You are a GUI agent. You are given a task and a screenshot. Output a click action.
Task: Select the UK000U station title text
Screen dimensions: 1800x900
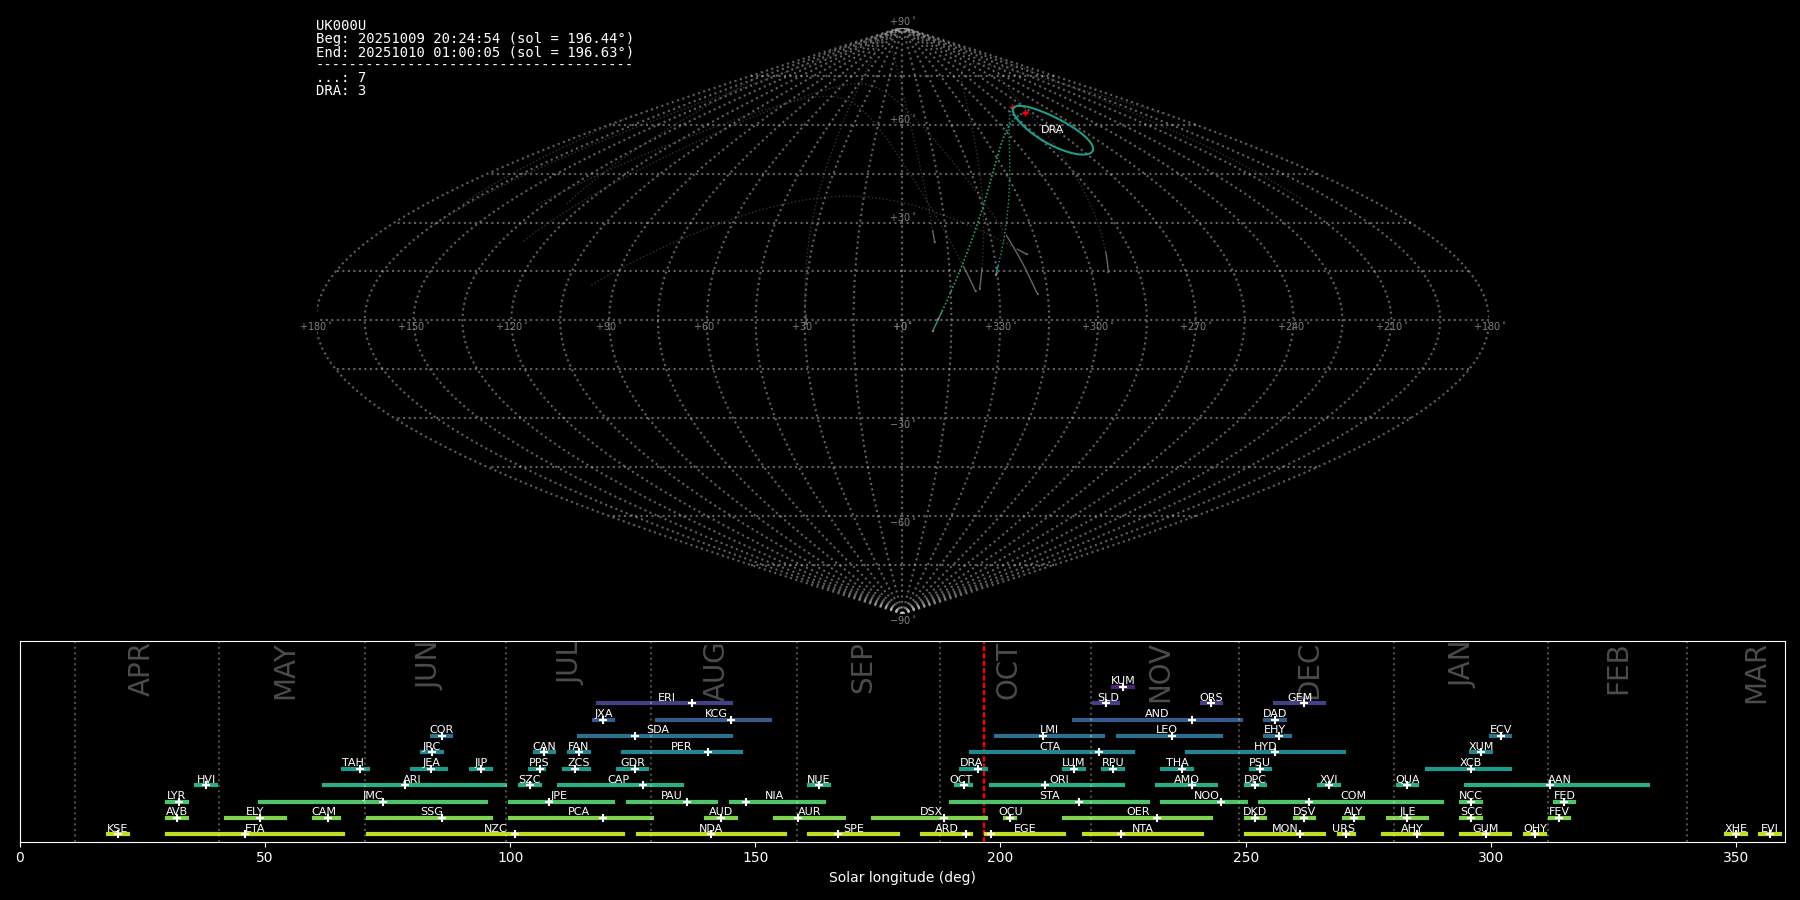341,26
